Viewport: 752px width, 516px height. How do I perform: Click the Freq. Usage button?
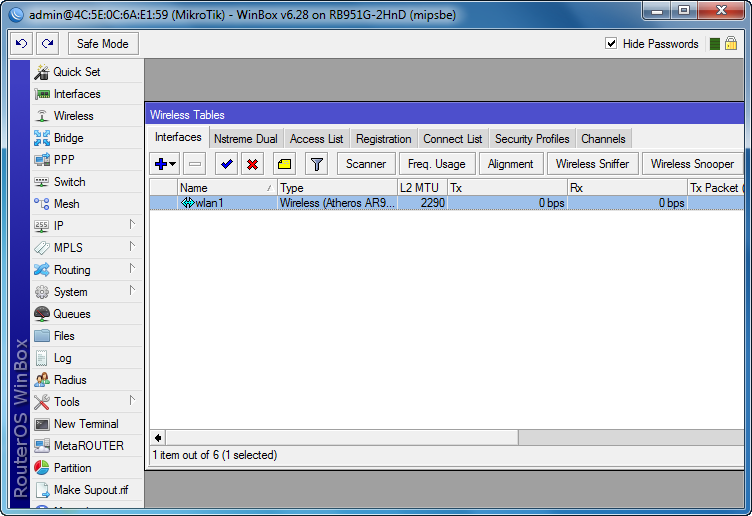pos(437,164)
